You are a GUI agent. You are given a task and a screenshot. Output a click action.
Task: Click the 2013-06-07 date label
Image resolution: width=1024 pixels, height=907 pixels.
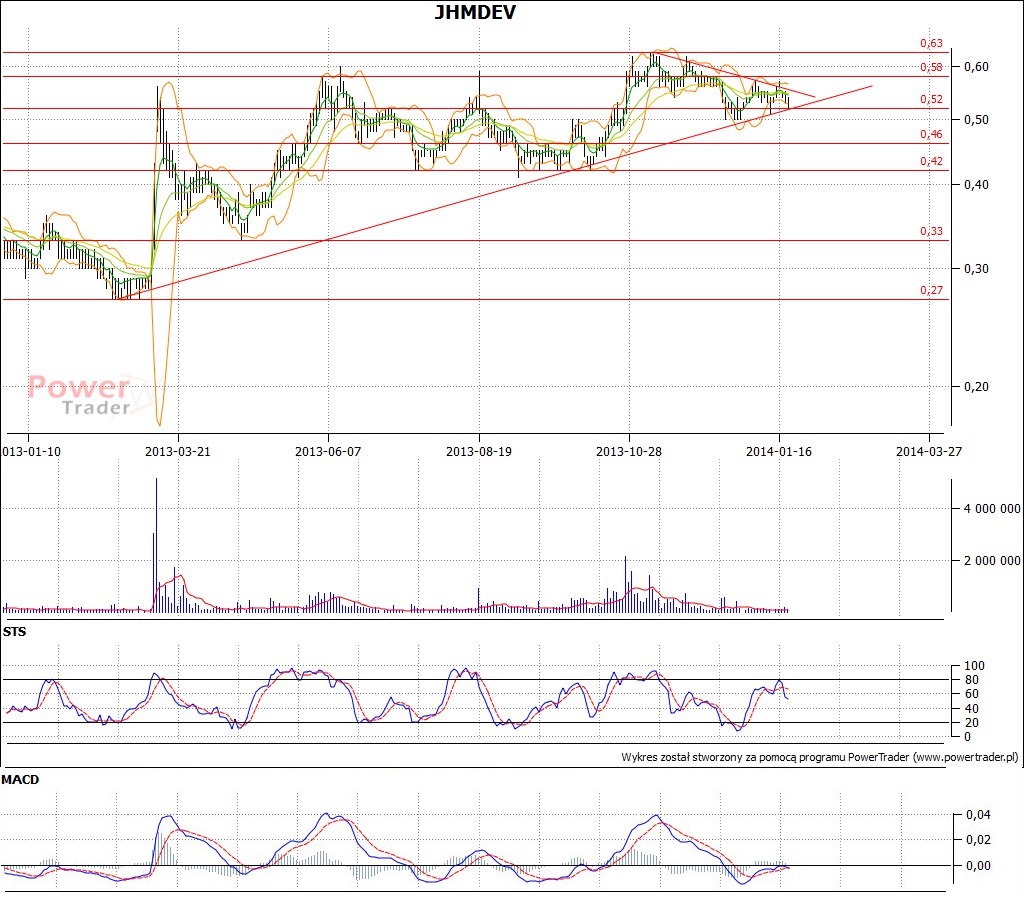[328, 451]
